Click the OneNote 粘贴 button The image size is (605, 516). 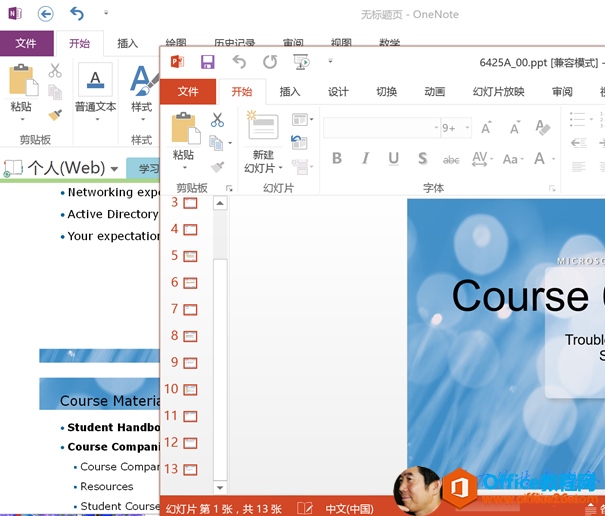pos(22,93)
